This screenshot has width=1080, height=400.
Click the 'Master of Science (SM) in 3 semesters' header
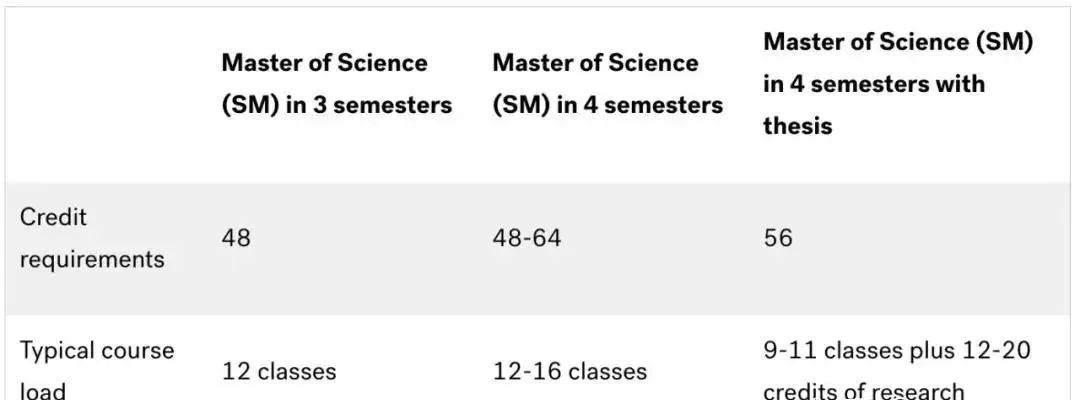pyautogui.click(x=337, y=84)
